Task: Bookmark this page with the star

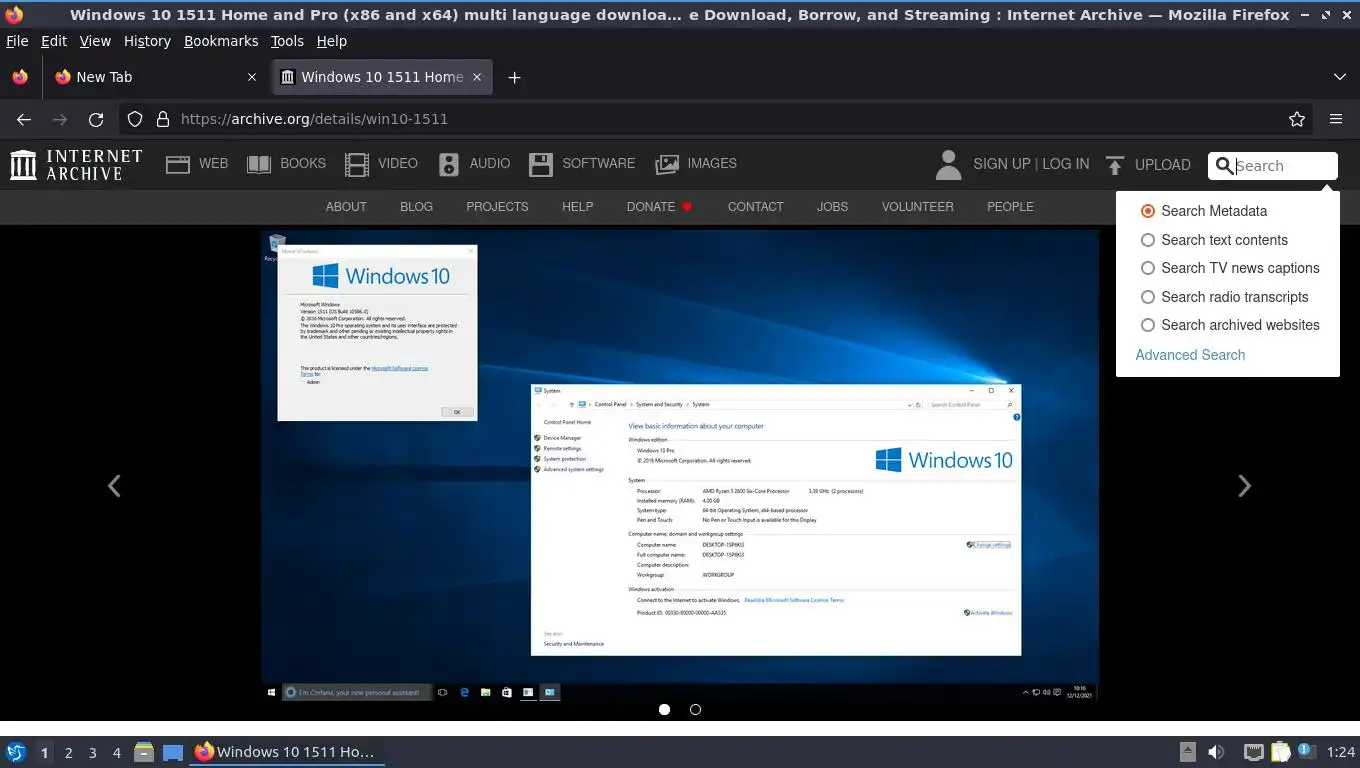Action: tap(1297, 119)
